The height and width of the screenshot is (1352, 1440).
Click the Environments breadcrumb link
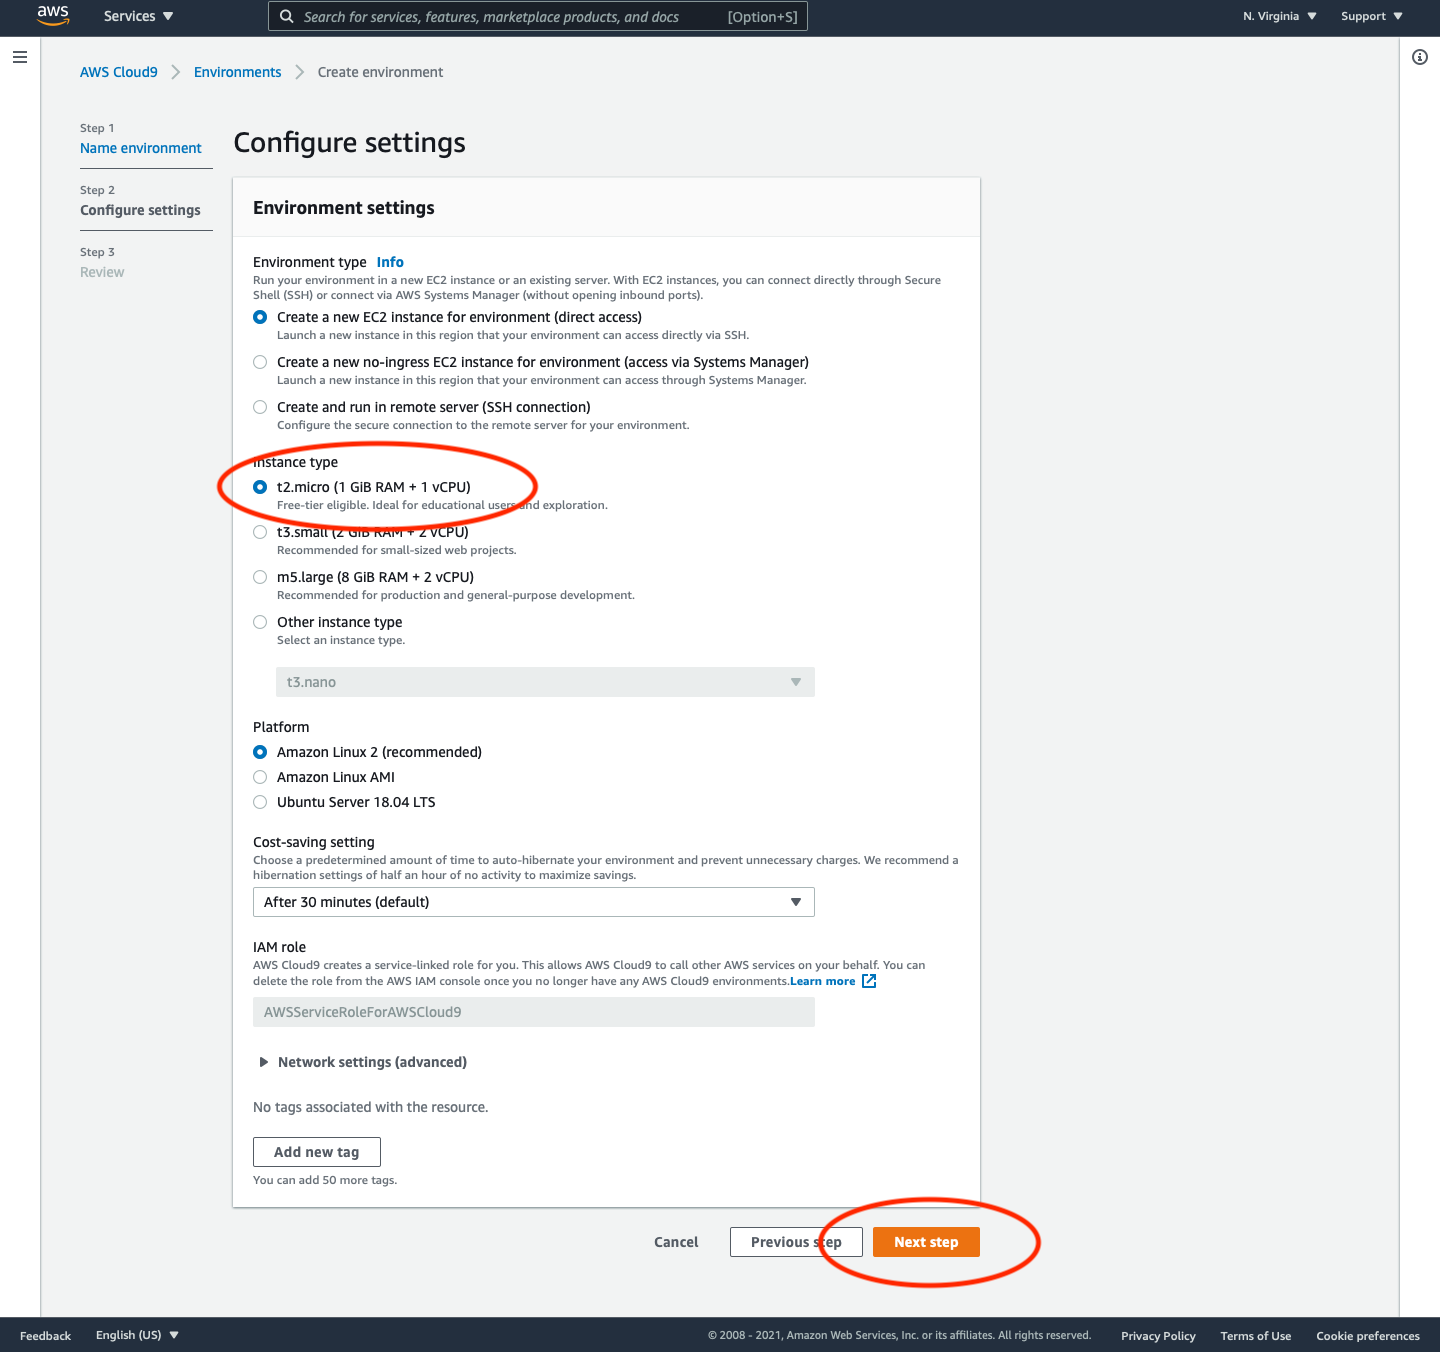point(238,72)
